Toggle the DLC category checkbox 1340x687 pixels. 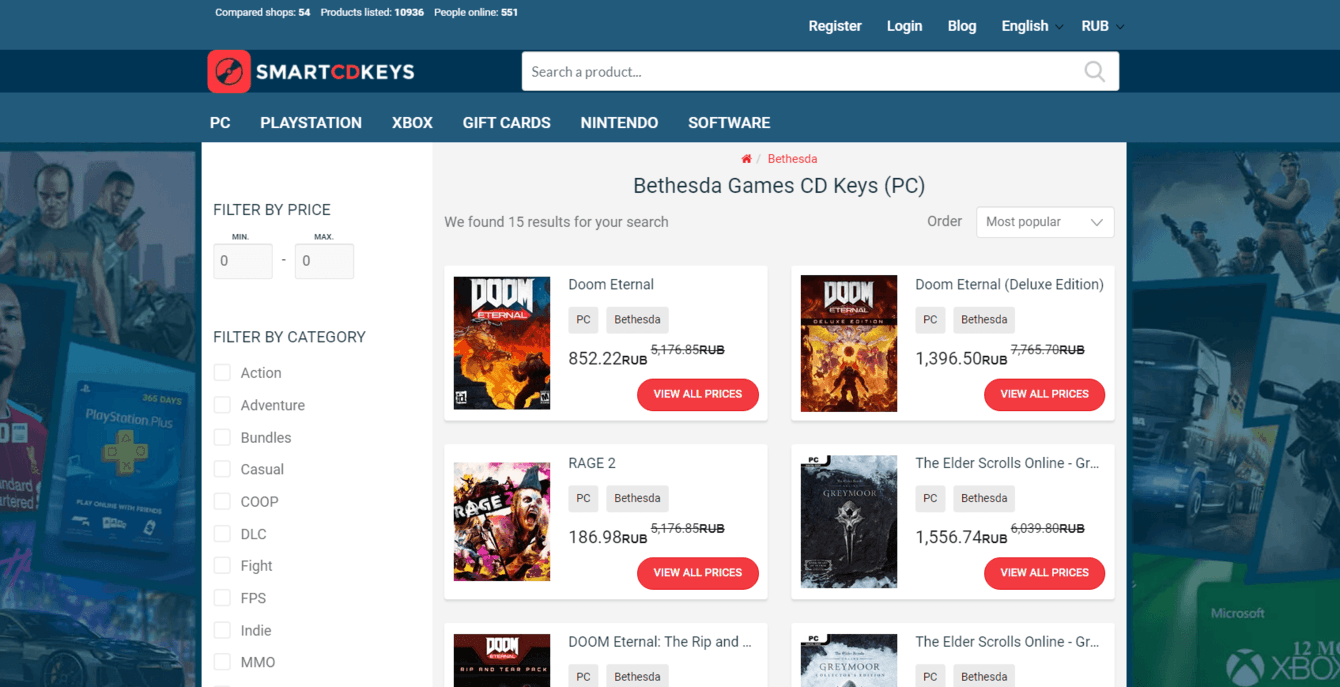pos(222,534)
